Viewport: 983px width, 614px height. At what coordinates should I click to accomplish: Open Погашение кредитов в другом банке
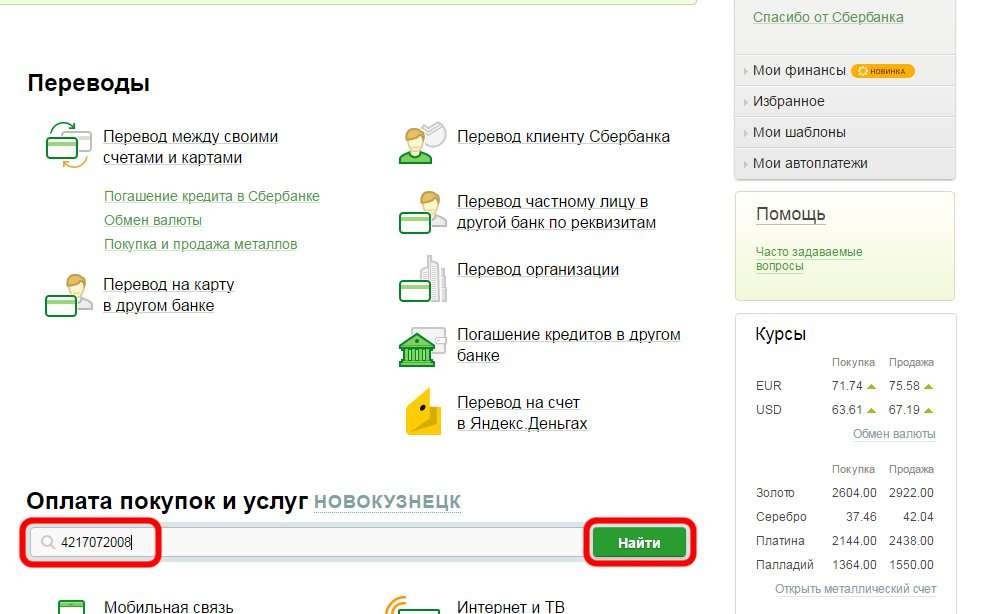point(569,345)
